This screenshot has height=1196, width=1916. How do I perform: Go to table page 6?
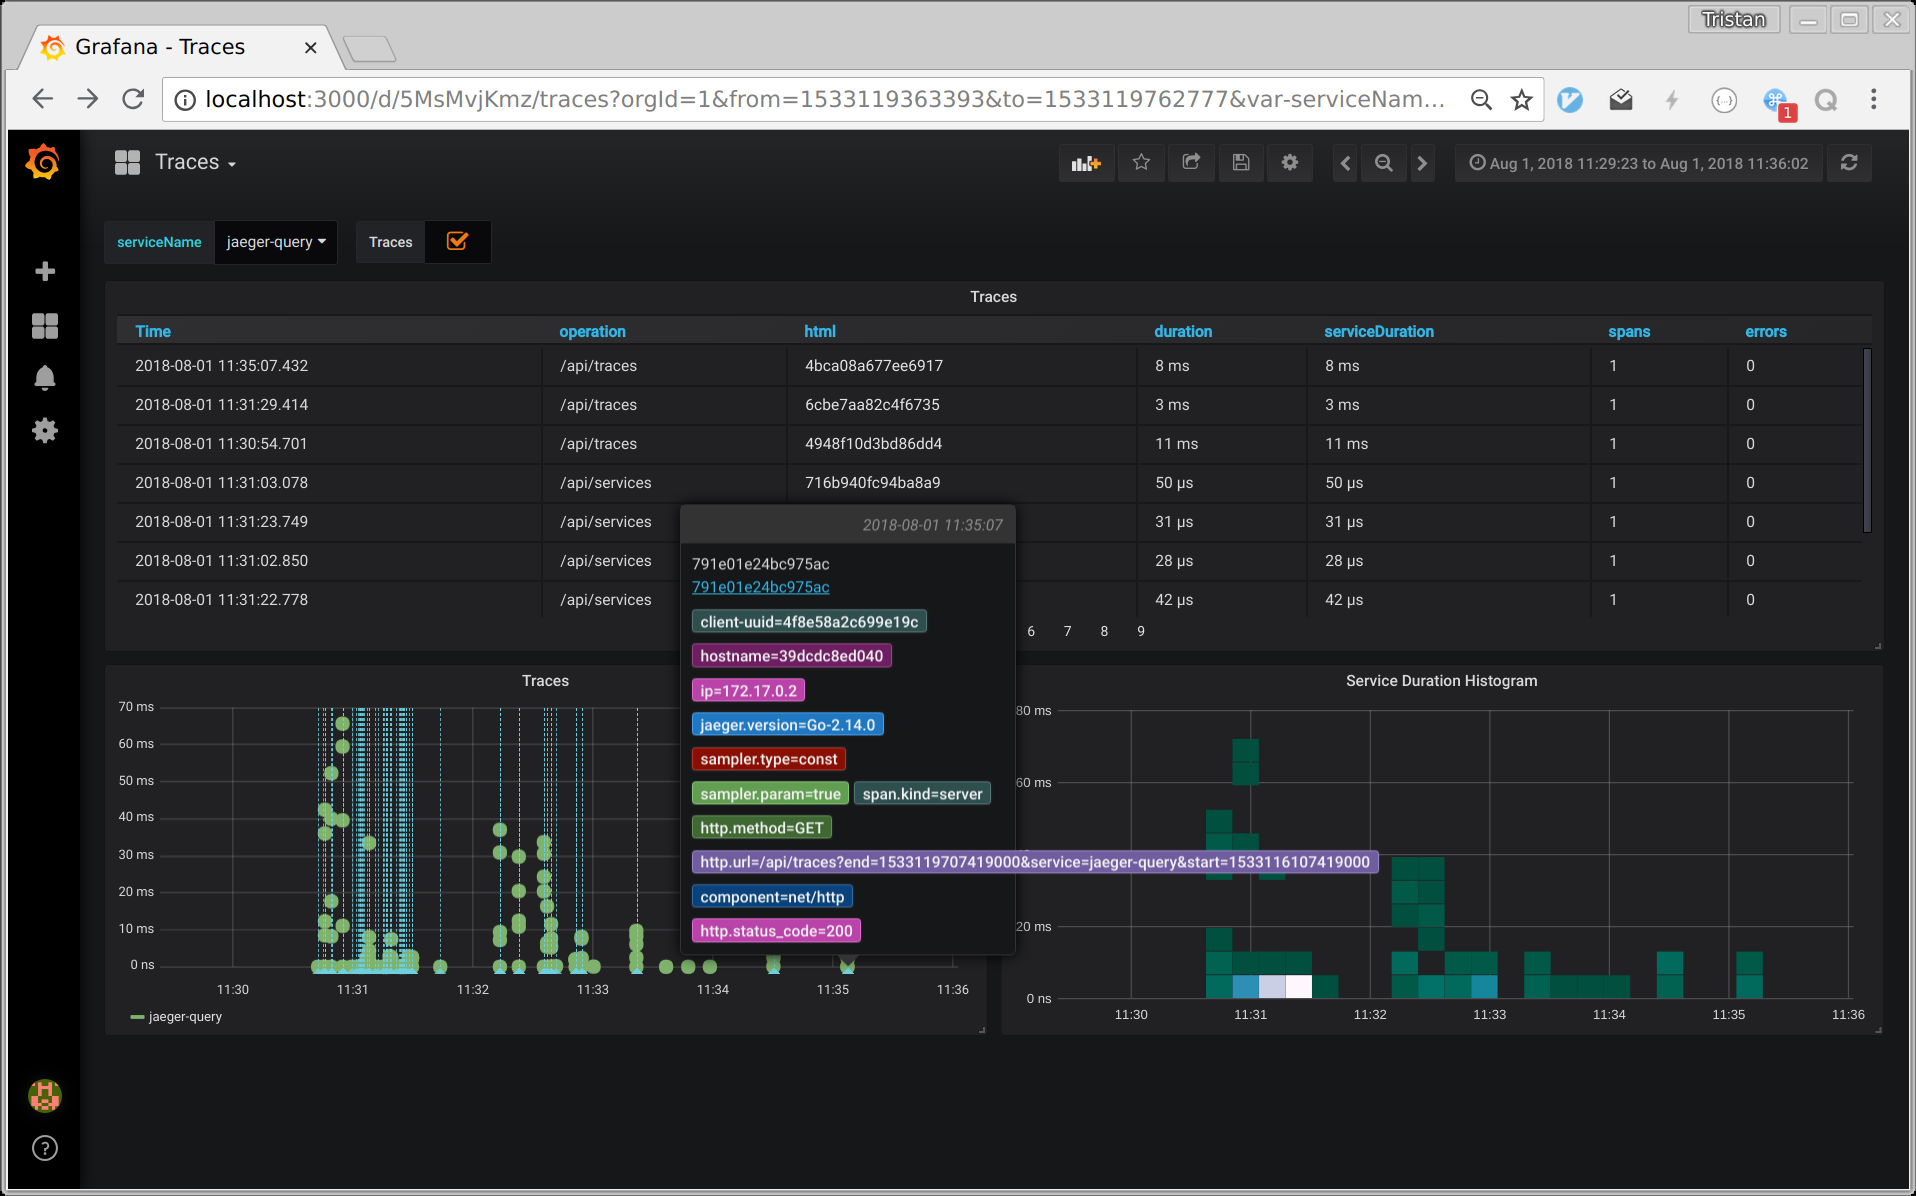(1031, 631)
